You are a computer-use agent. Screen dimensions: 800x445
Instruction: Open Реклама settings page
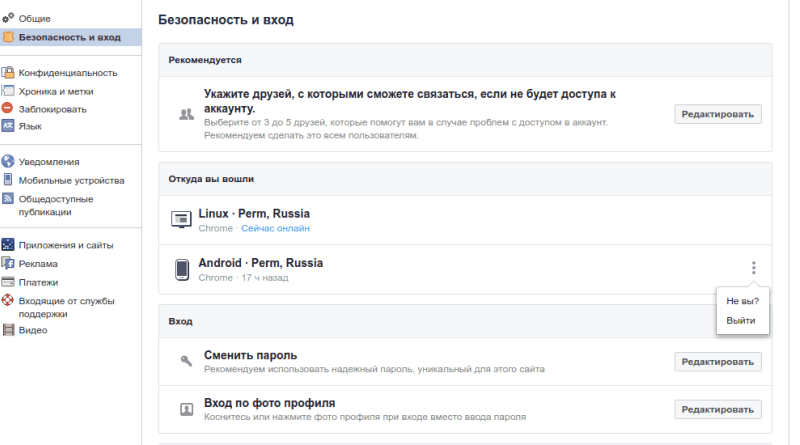tap(38, 264)
